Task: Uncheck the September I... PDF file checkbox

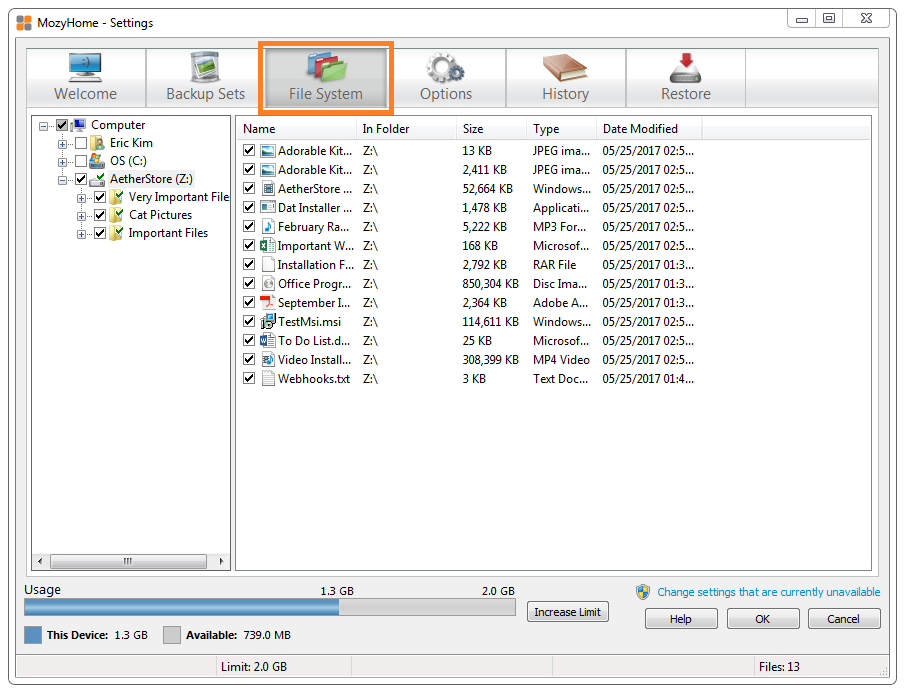Action: pos(249,302)
